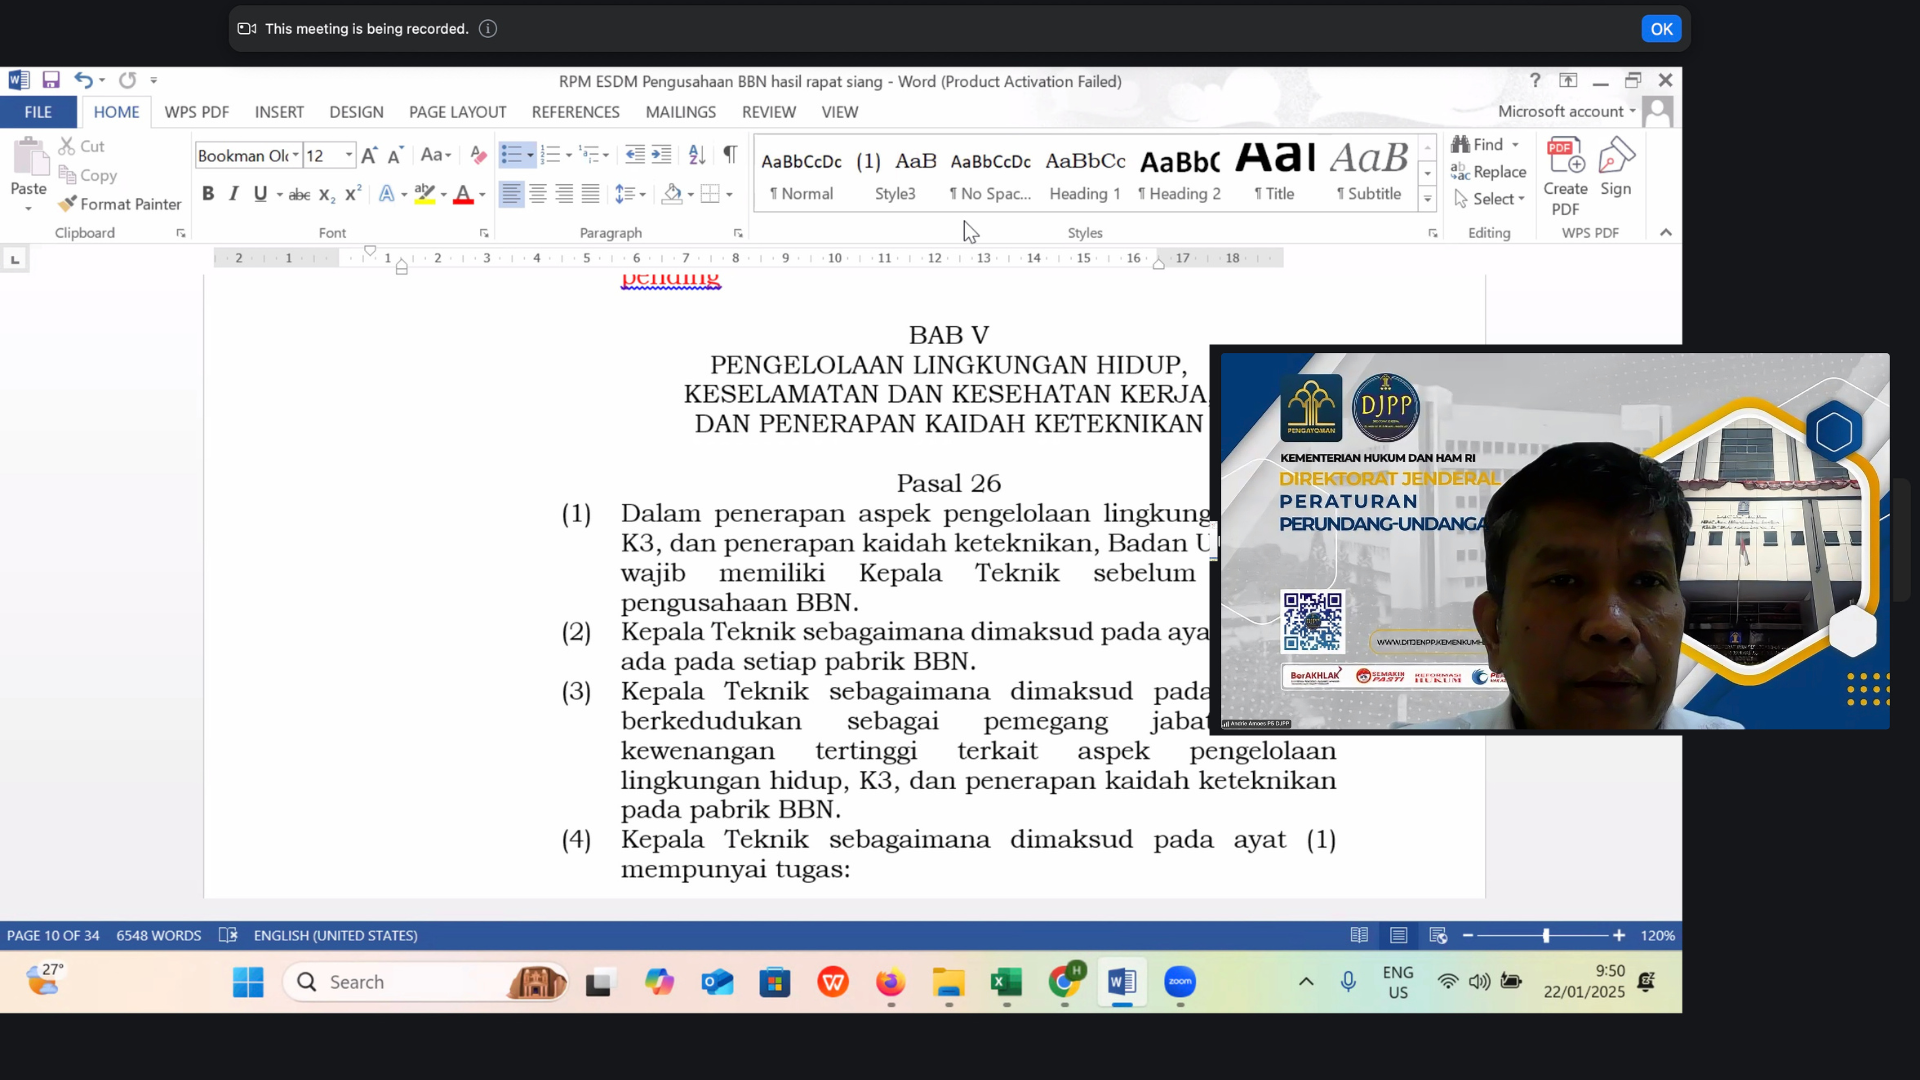Click the proofing book icon in status bar
The width and height of the screenshot is (1920, 1080).
(228, 935)
